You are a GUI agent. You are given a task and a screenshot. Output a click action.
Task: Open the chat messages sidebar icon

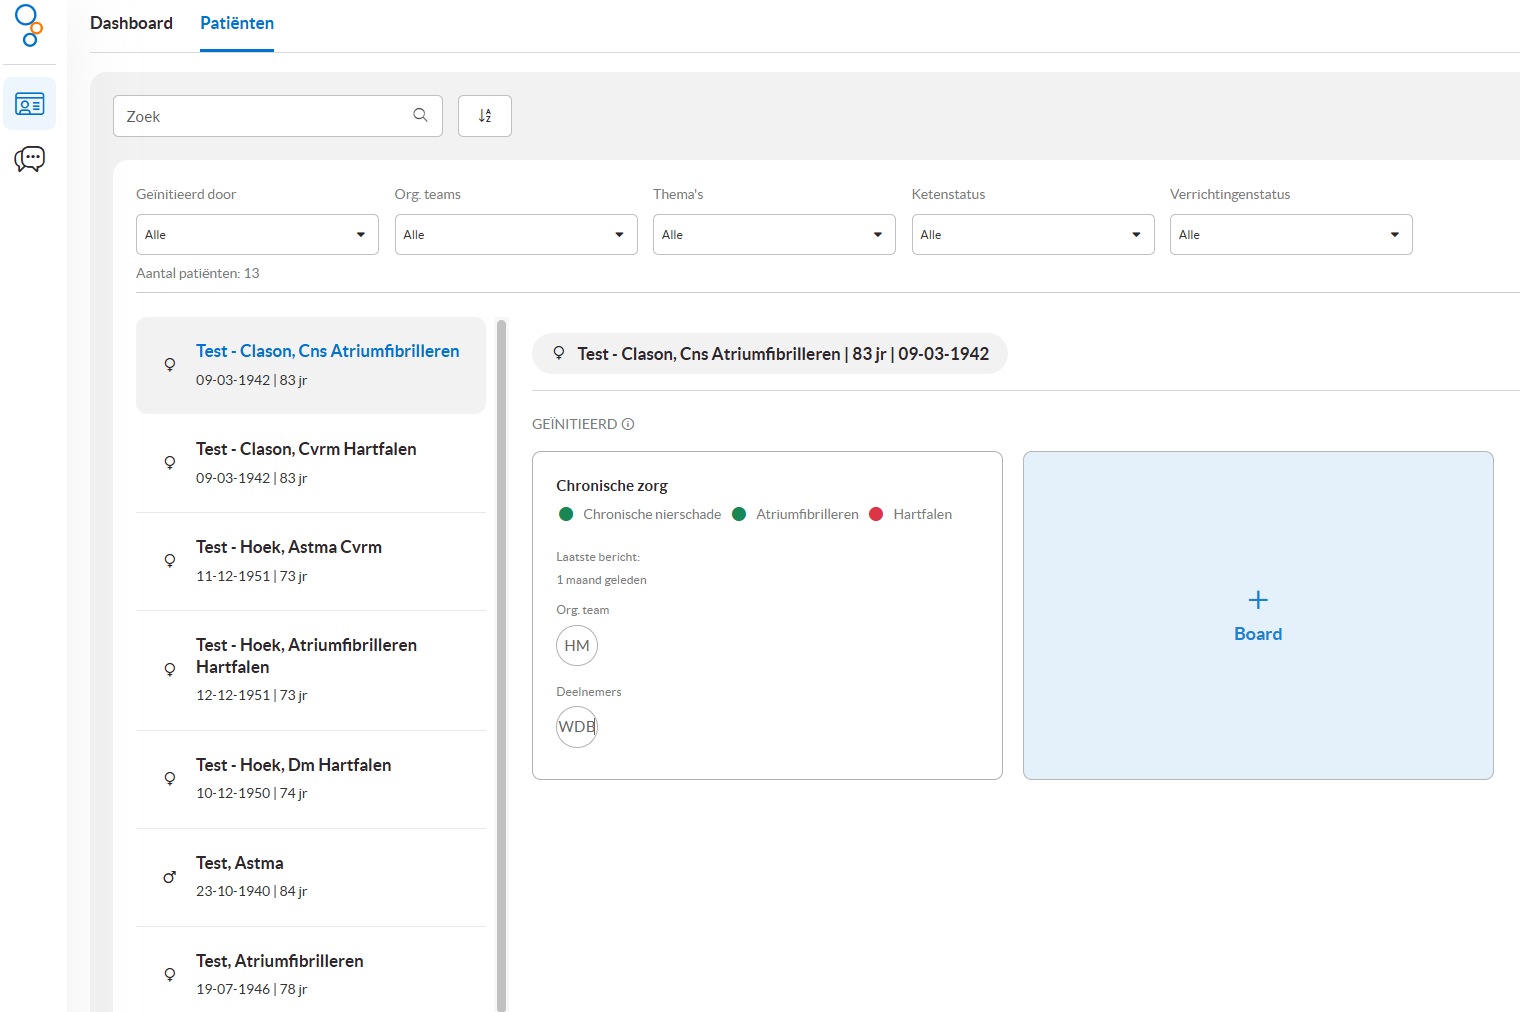pyautogui.click(x=29, y=159)
